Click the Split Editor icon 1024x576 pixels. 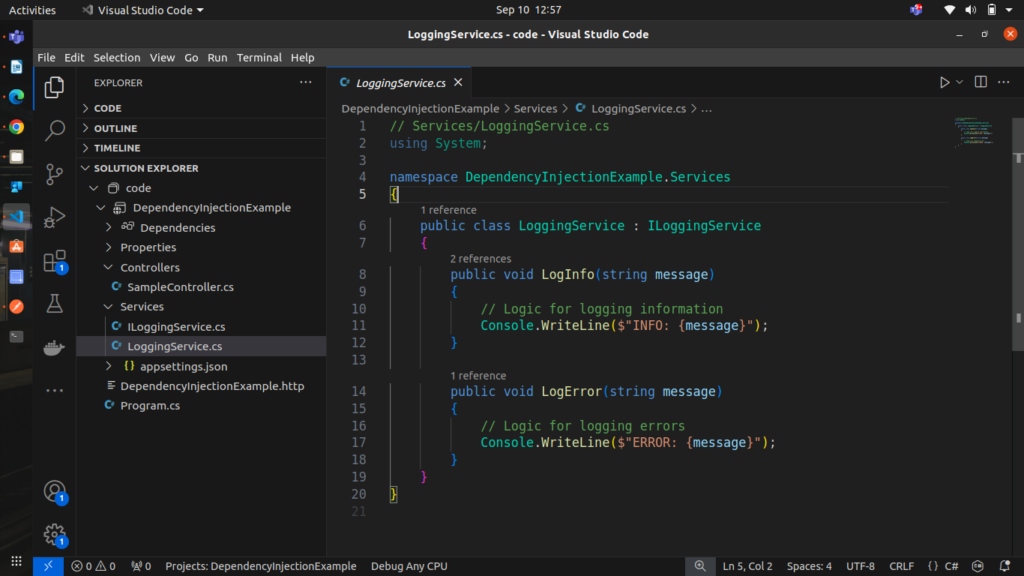tap(980, 82)
